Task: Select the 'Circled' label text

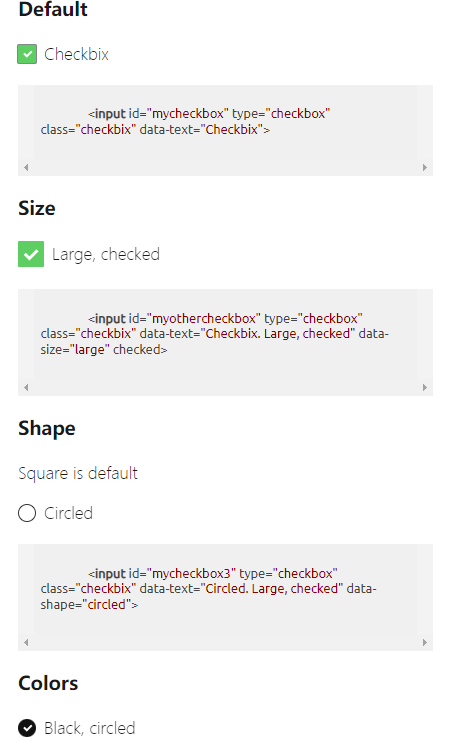Action: tap(68, 513)
